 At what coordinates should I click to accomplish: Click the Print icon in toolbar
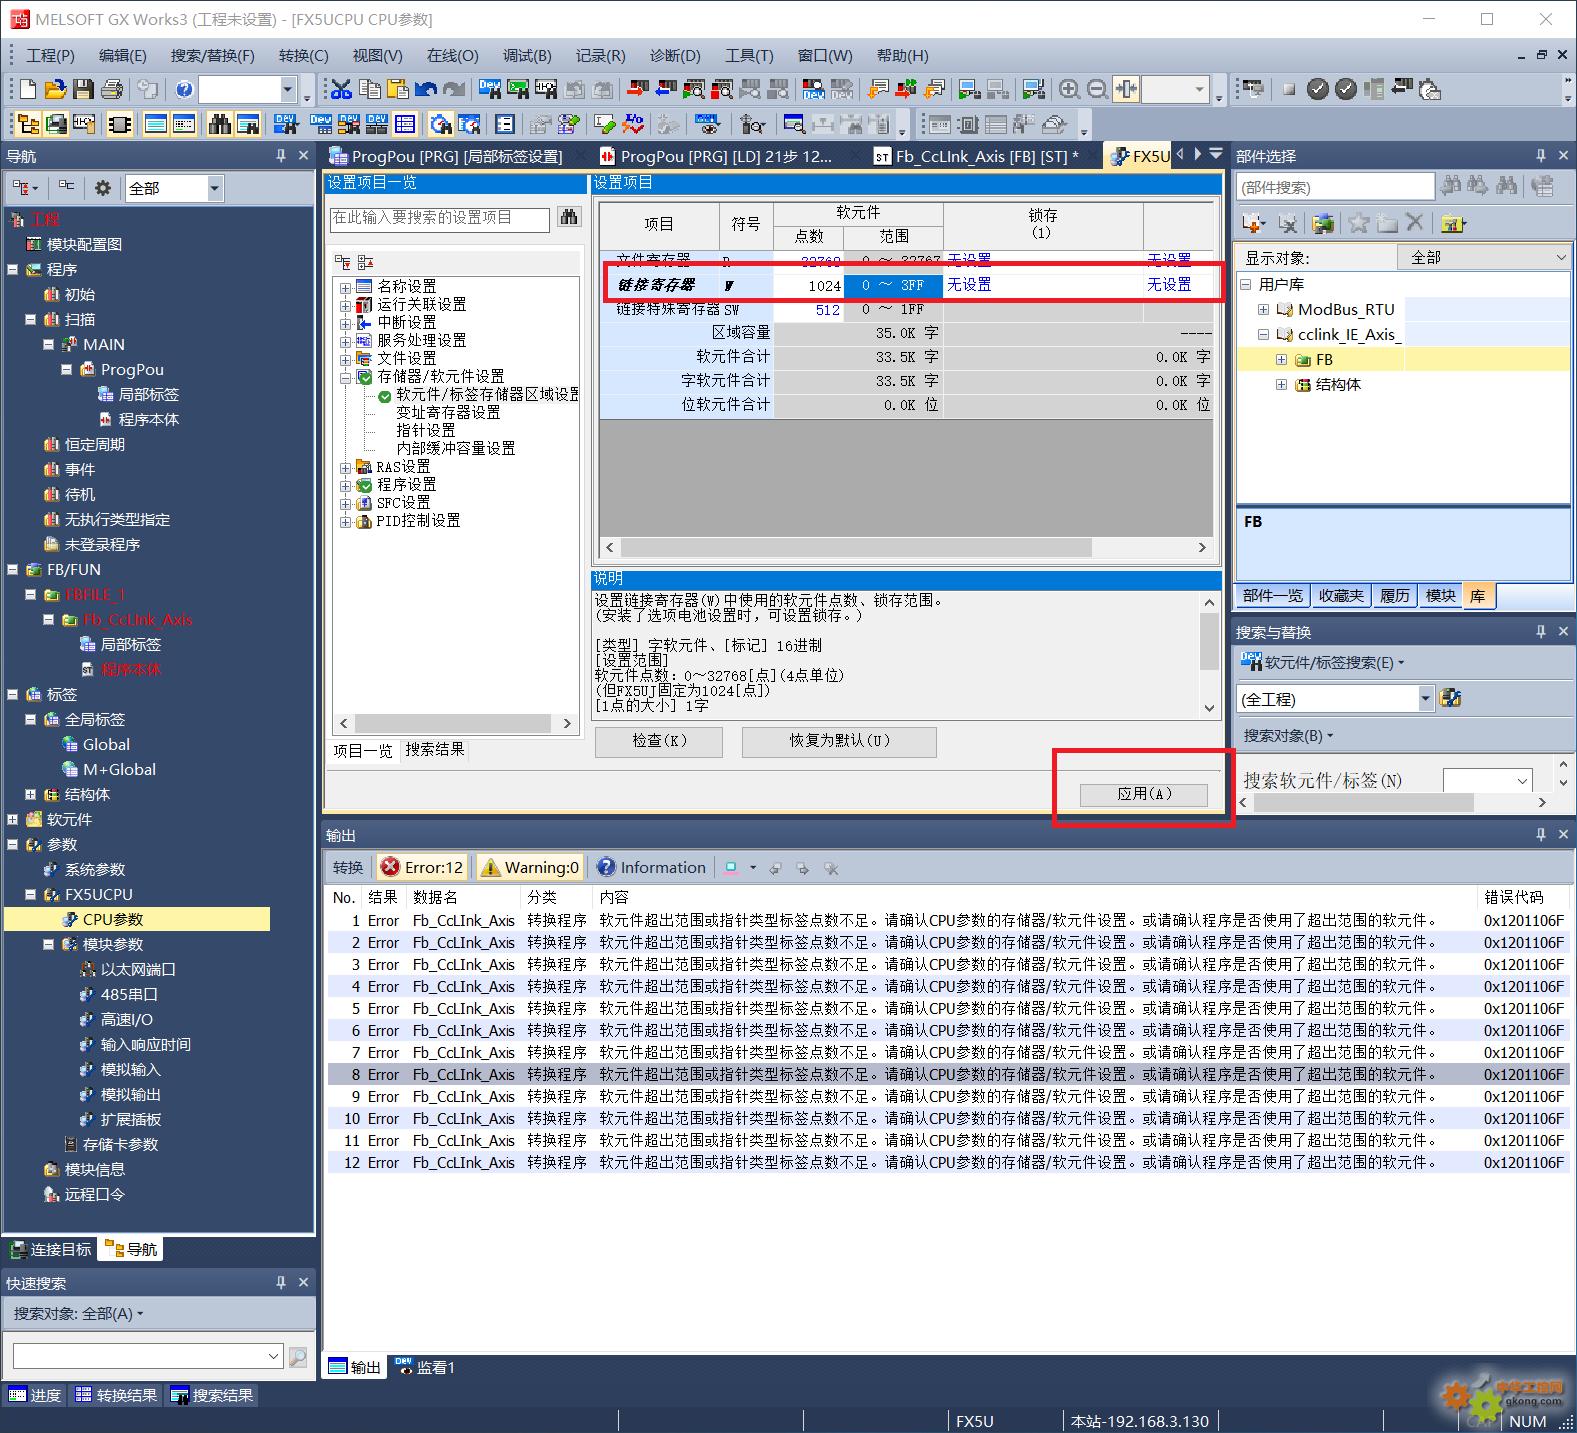coord(111,90)
